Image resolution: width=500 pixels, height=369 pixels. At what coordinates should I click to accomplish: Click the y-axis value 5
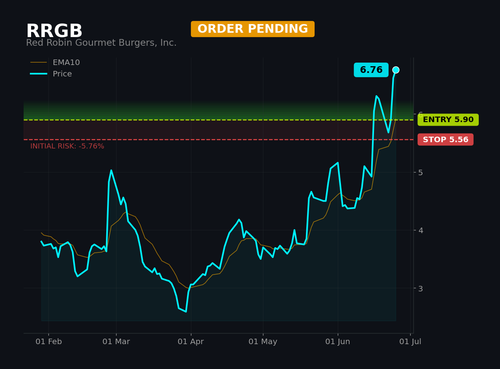420,172
